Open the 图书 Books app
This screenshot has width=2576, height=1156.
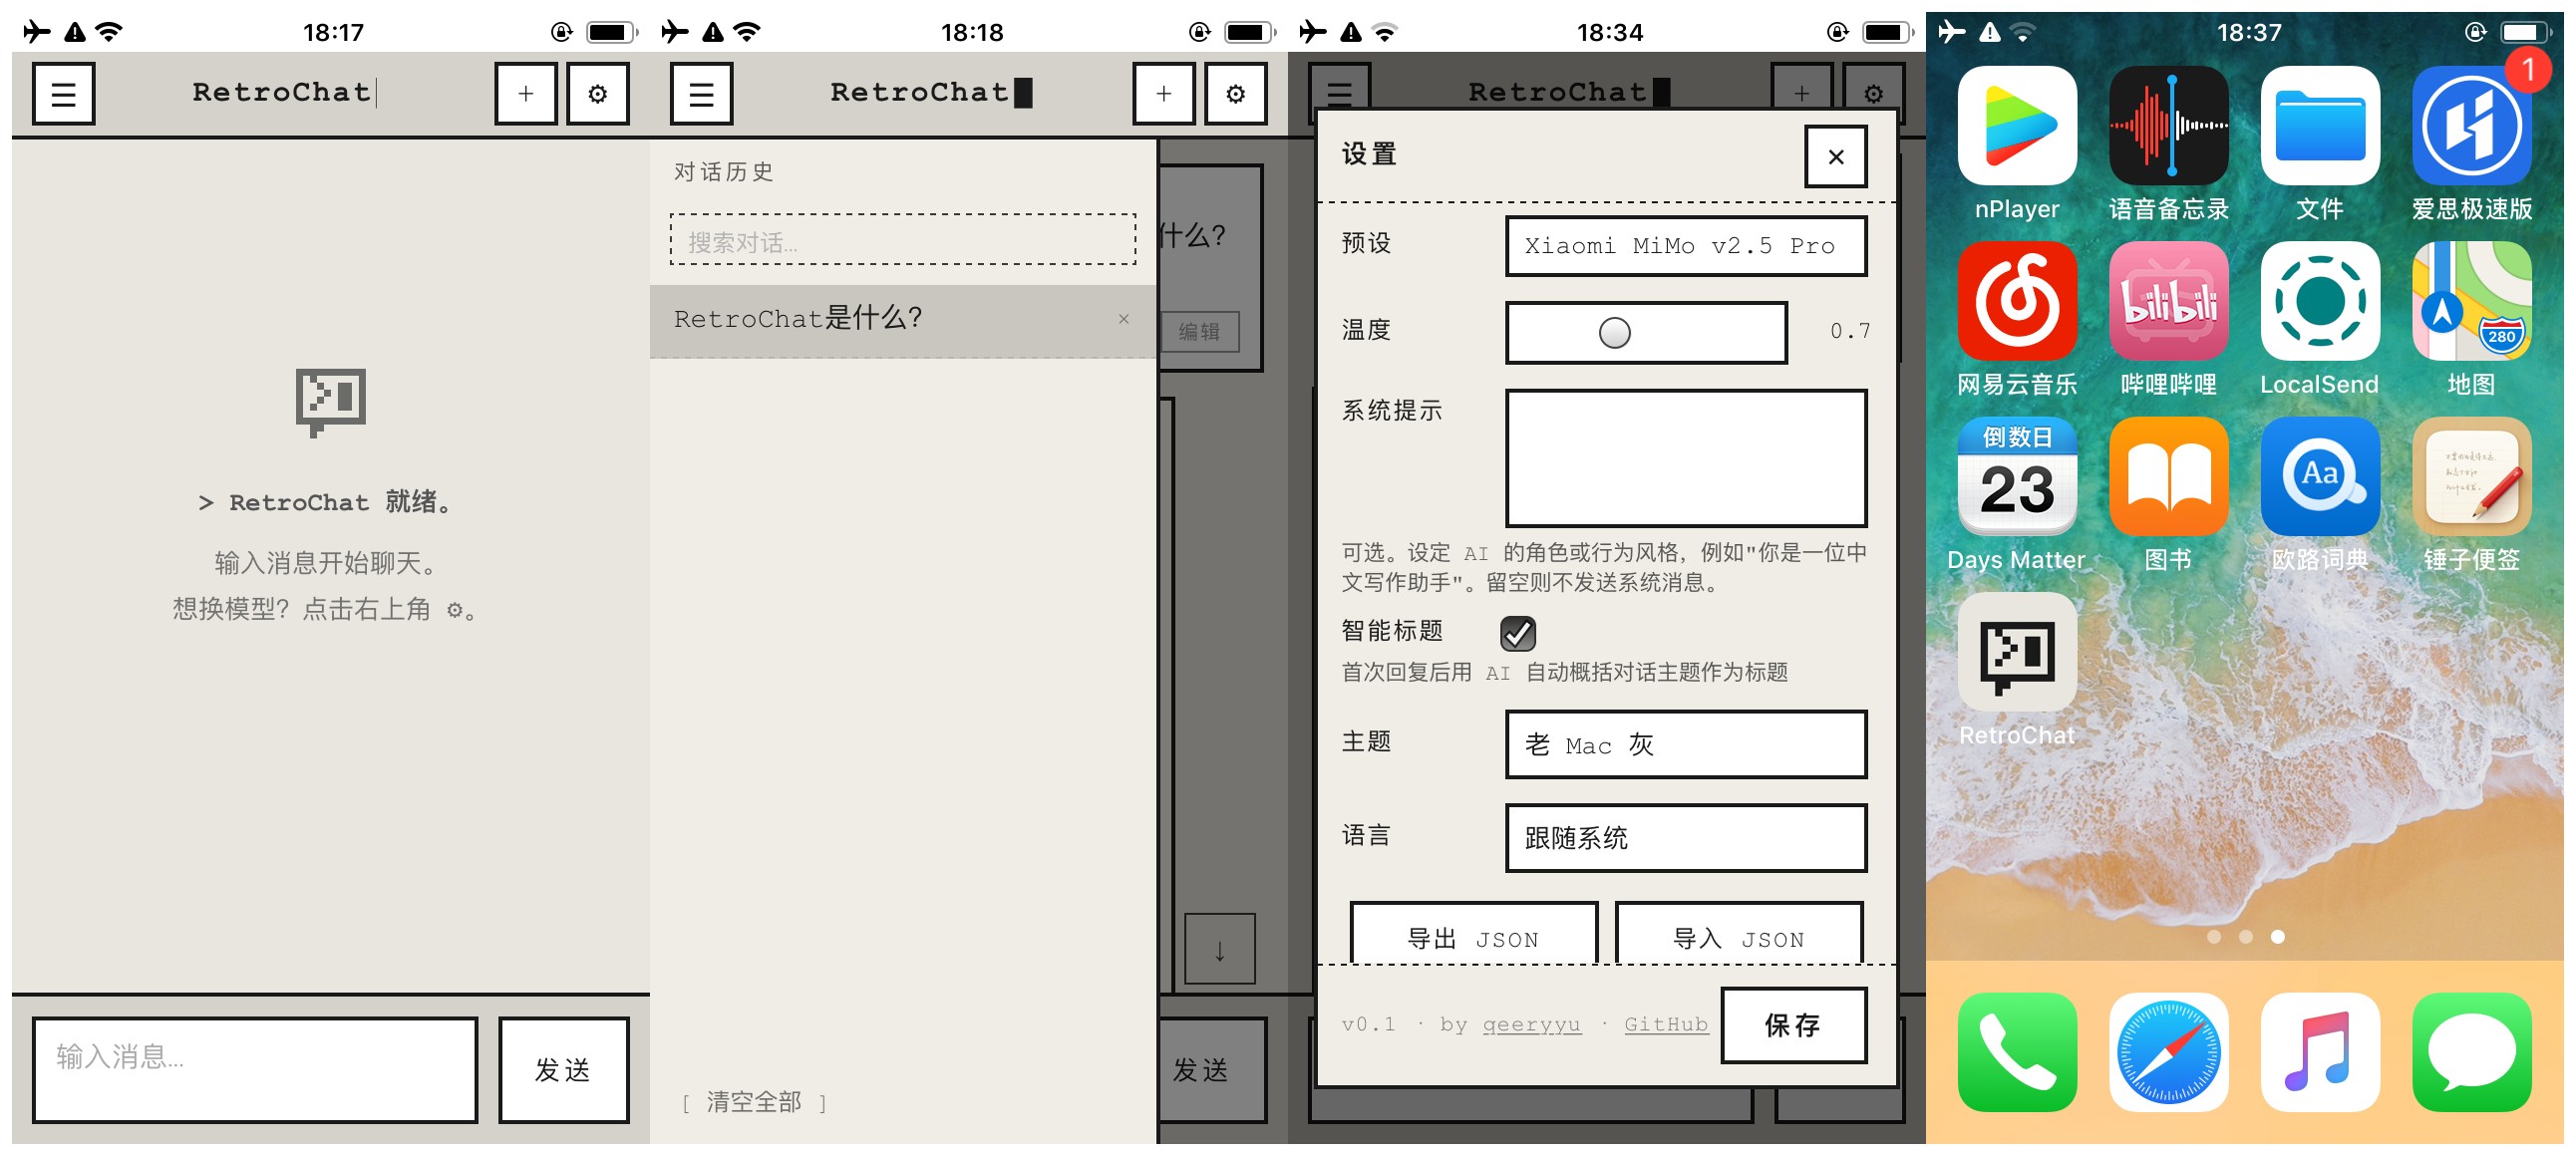coord(2169,477)
